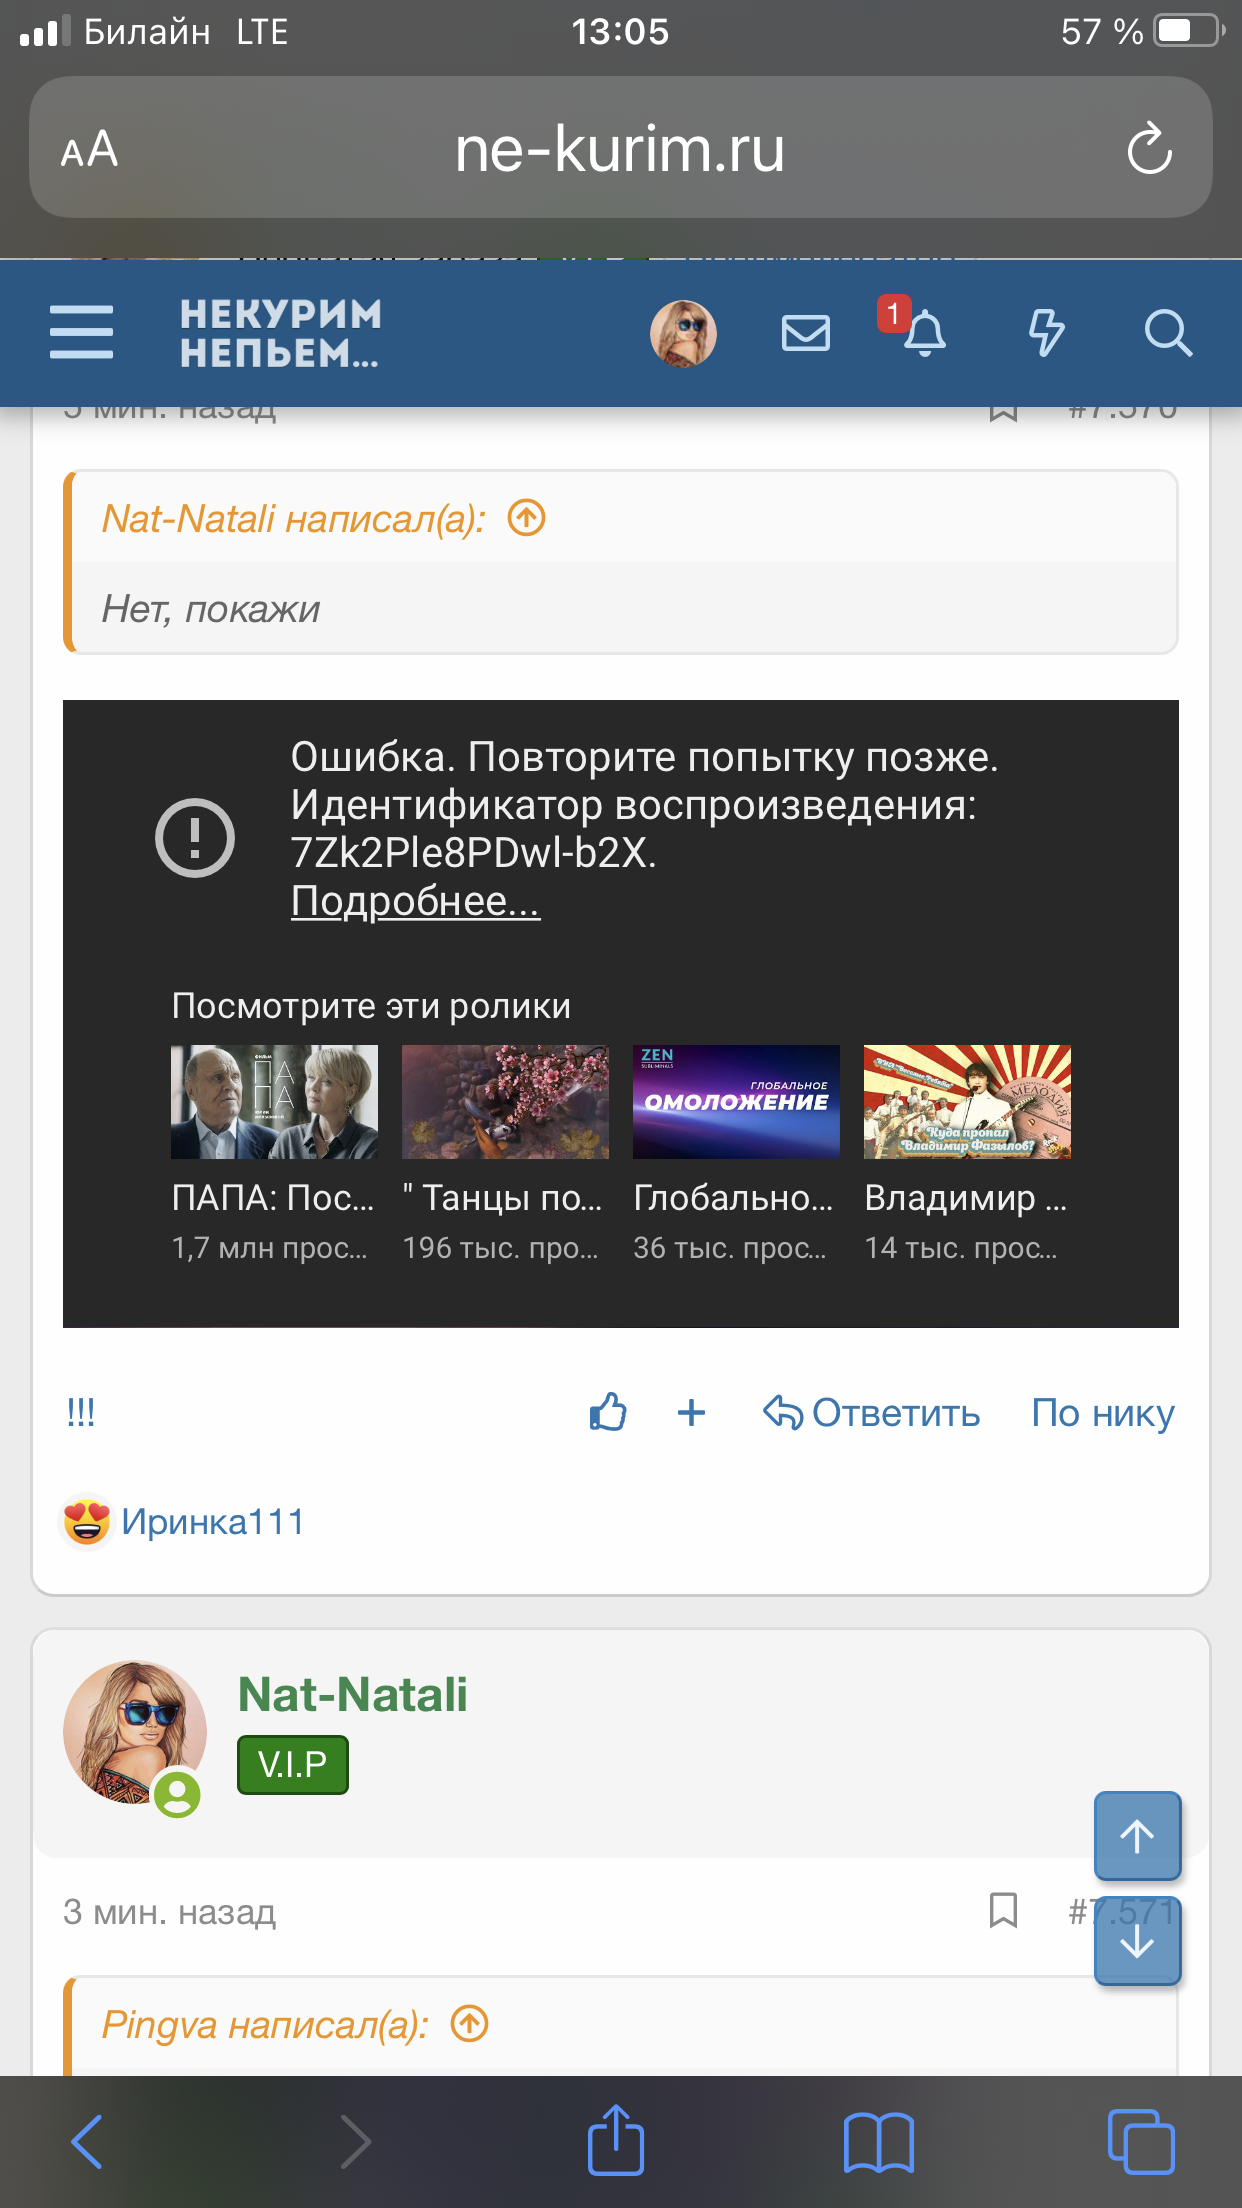Viewport: 1242px width, 2208px height.
Task: Jump to Pingva's quoted original post
Action: point(470,2023)
